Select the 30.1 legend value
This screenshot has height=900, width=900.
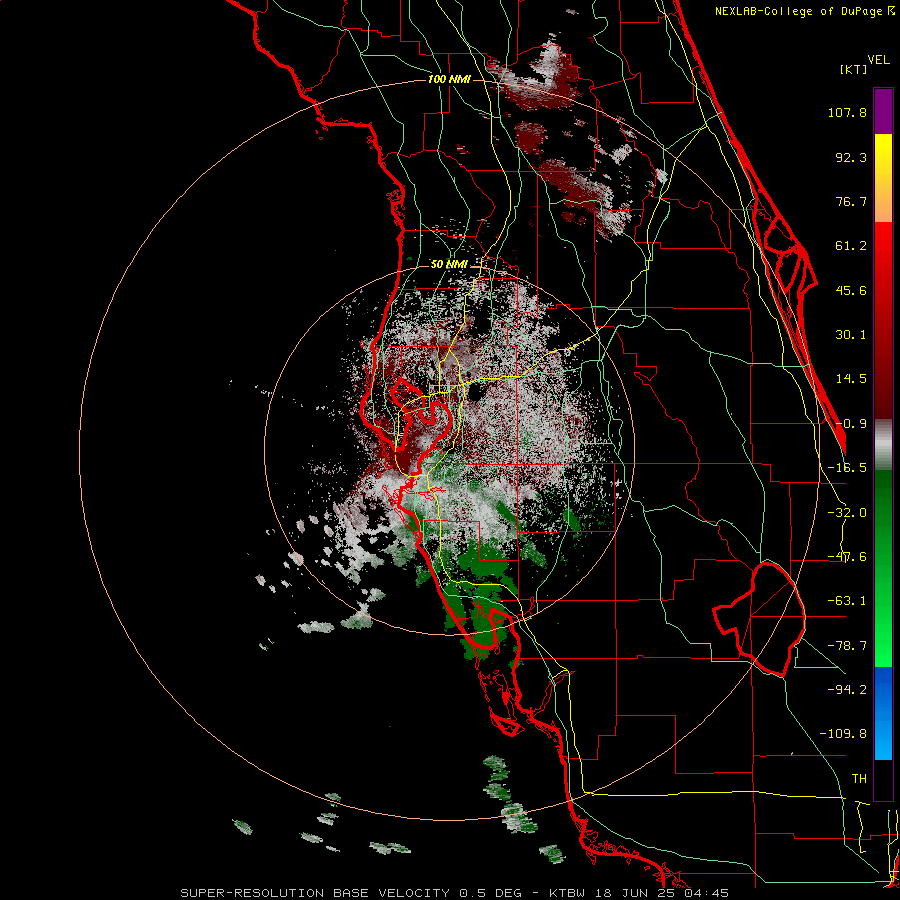click(851, 335)
